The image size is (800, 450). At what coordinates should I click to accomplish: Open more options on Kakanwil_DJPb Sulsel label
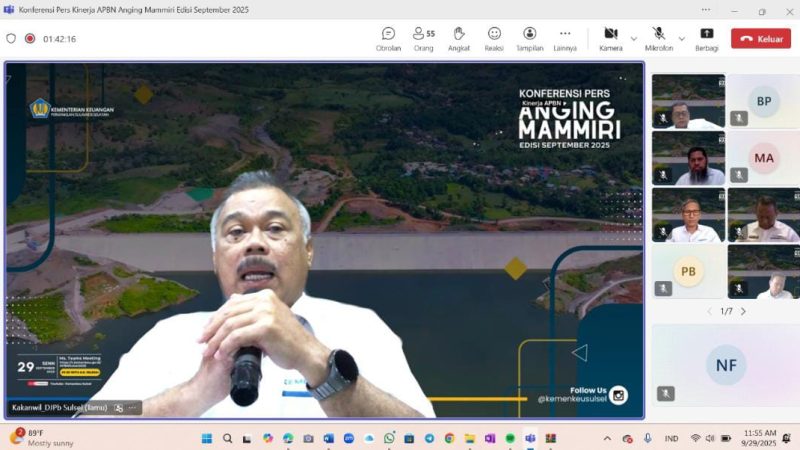tap(134, 408)
